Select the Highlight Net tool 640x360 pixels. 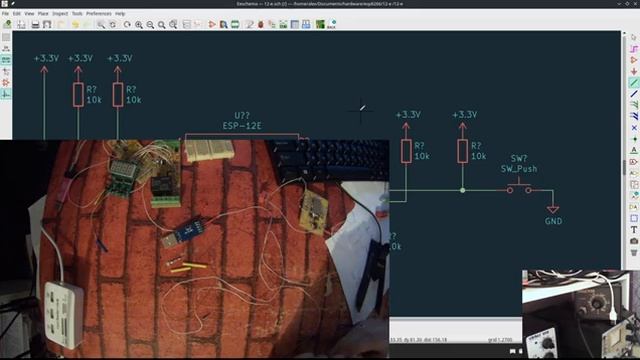[x=634, y=49]
